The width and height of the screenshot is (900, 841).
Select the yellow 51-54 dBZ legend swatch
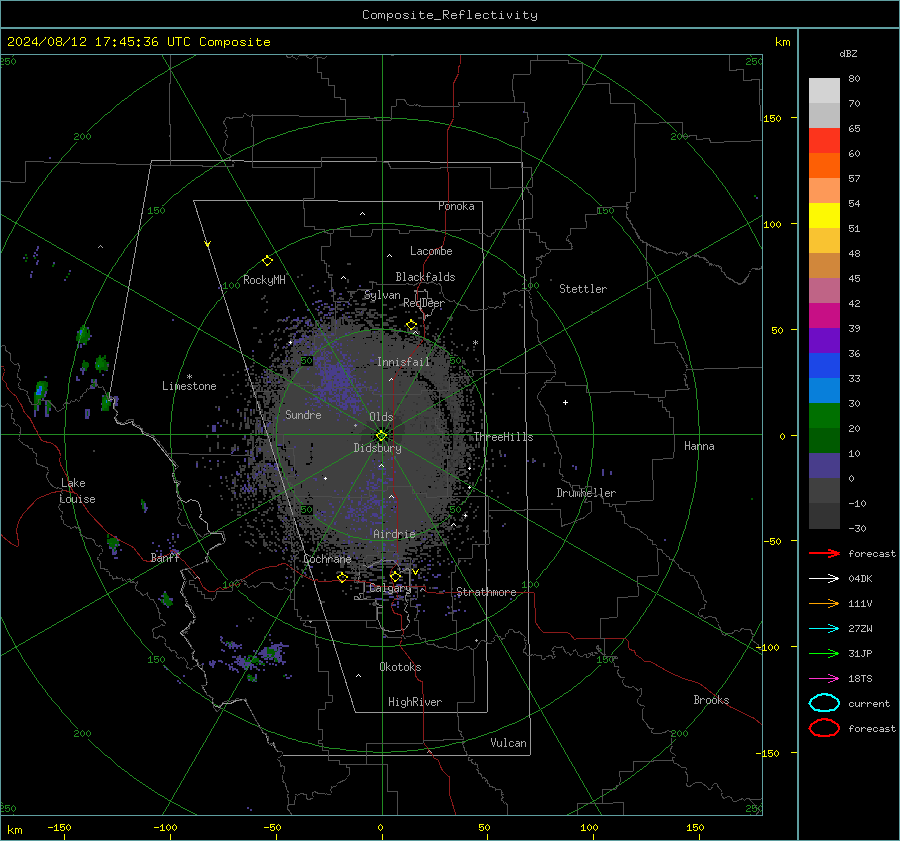click(824, 216)
